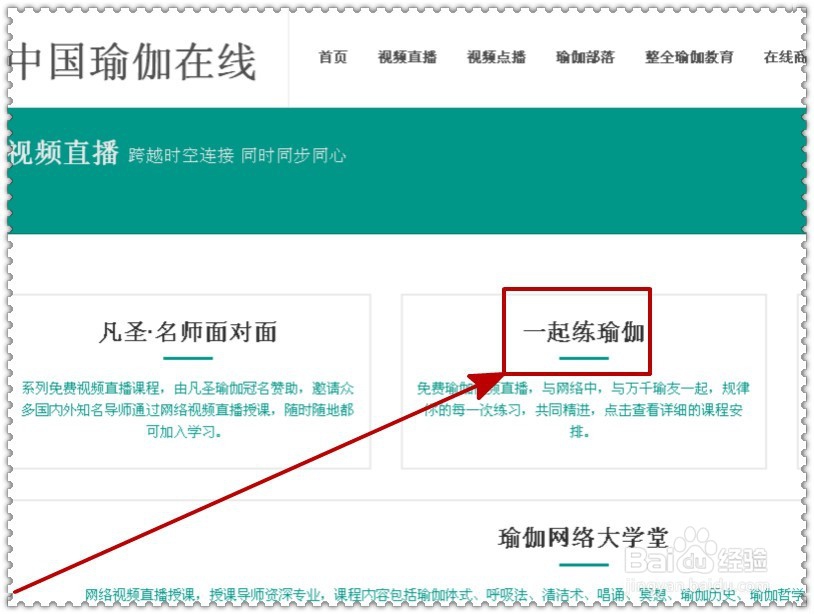Open the 瑜伽网络大学堂 section title
The width and height of the screenshot is (814, 614).
click(x=584, y=537)
